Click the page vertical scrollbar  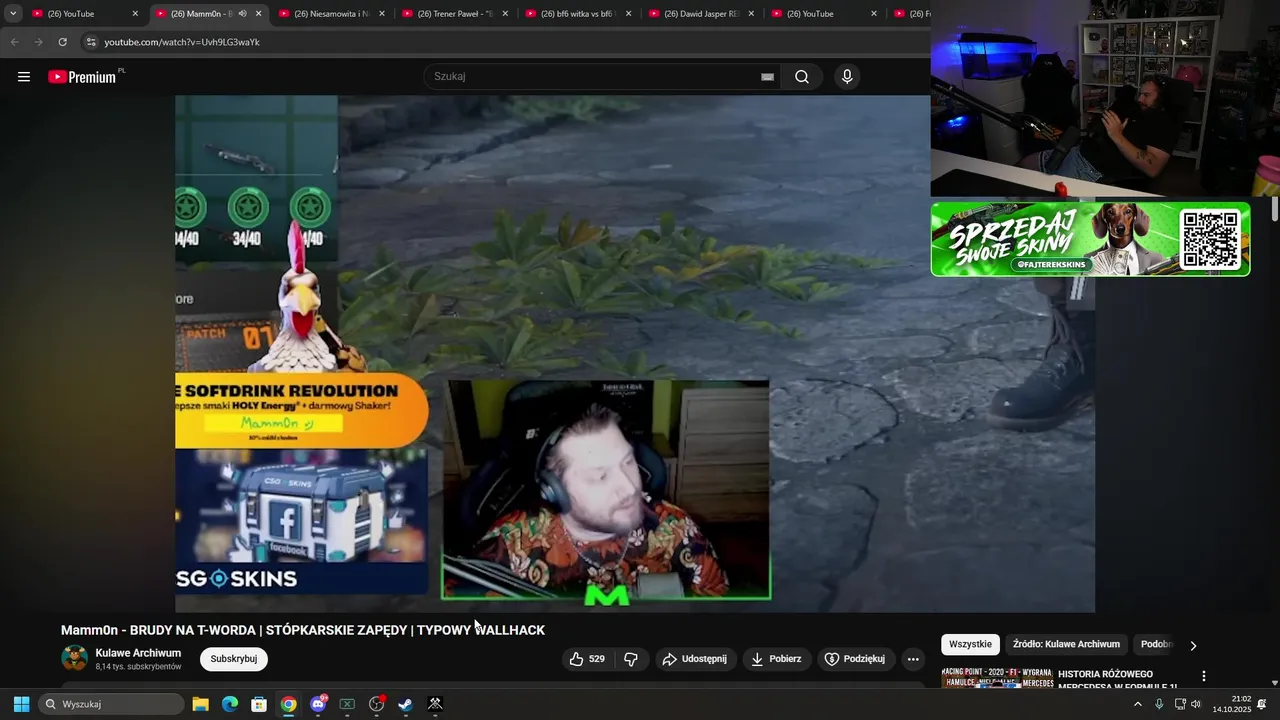point(1275,209)
